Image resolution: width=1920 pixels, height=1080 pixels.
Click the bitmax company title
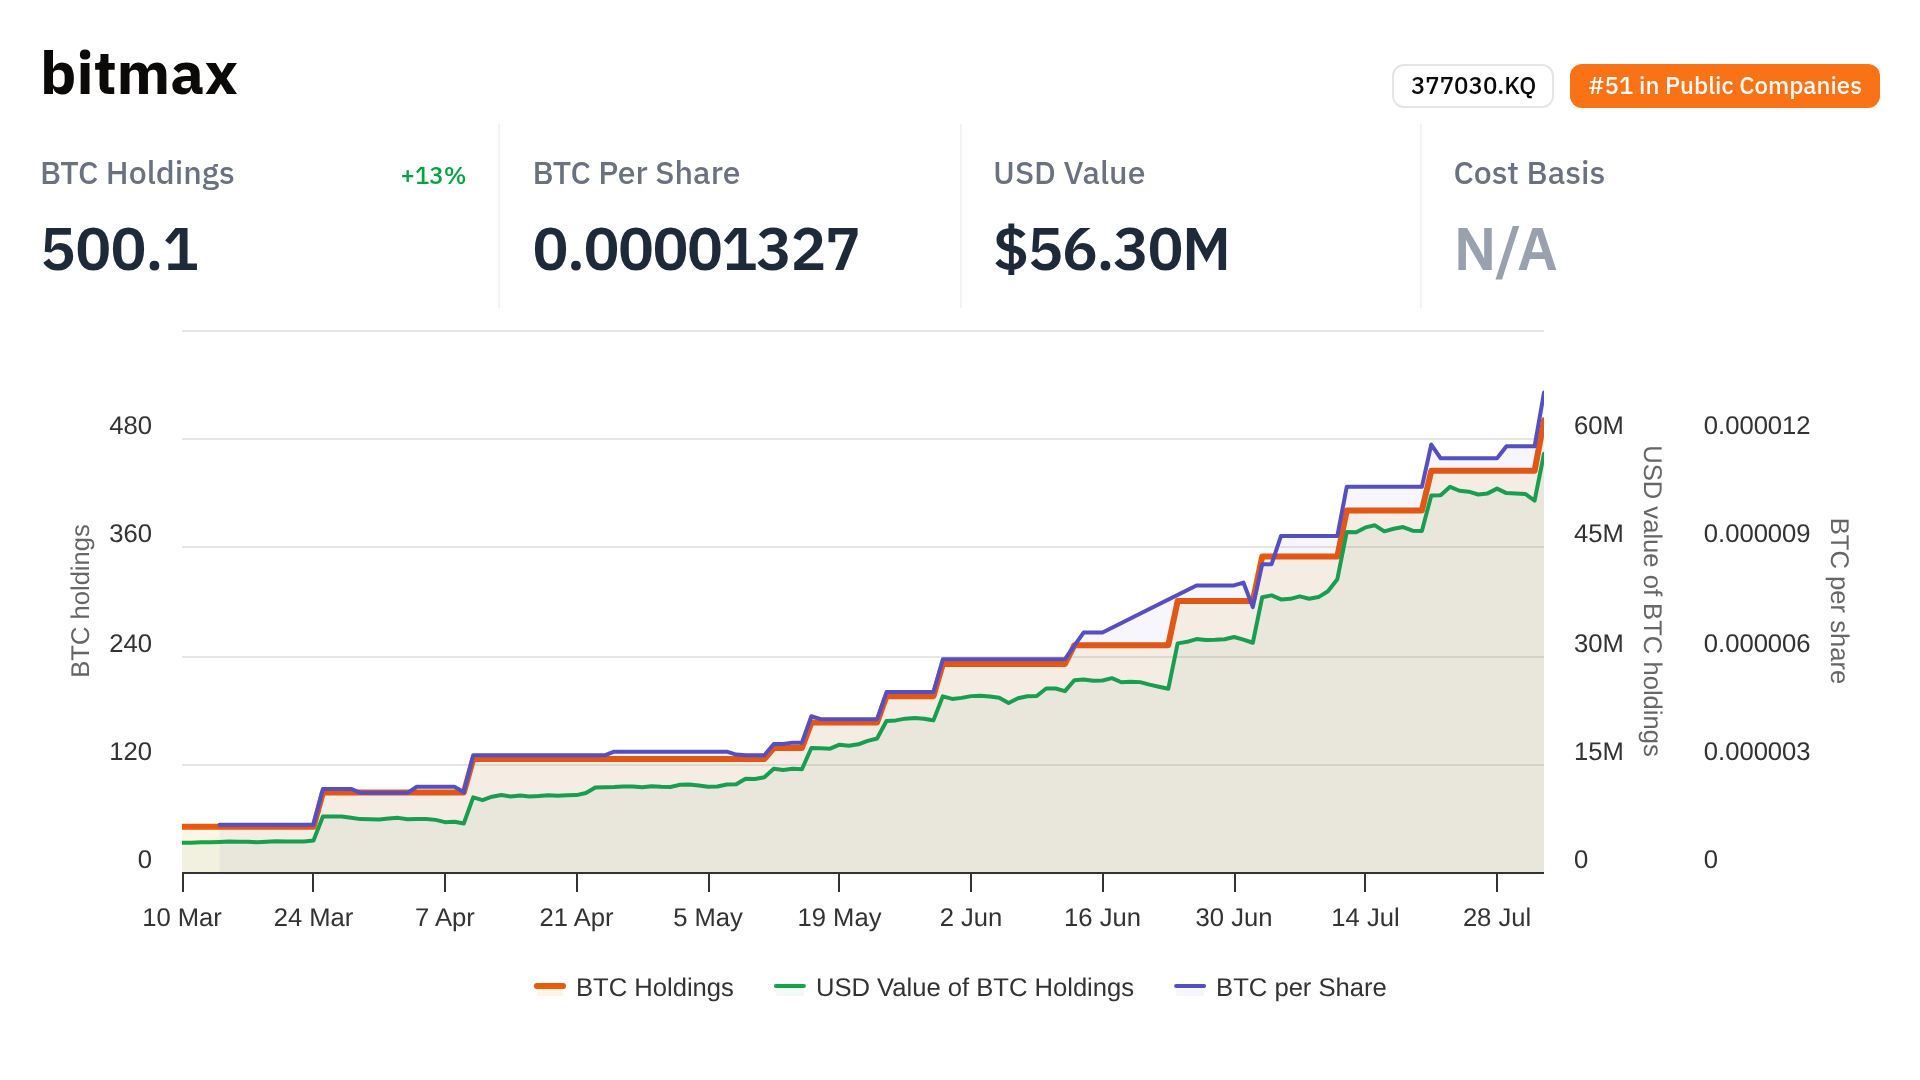[139, 74]
